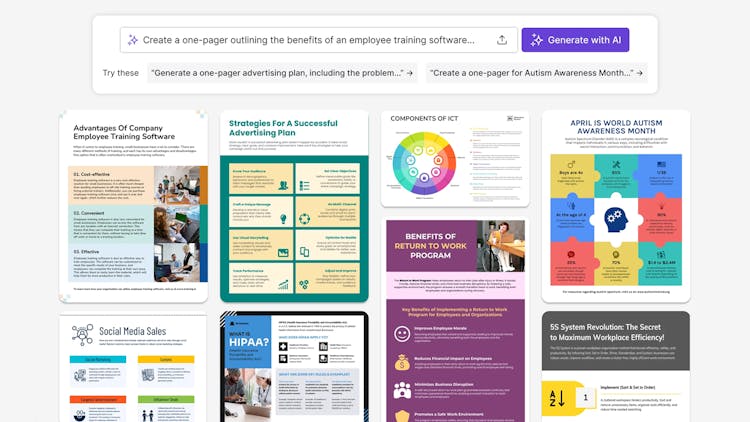Screen dimensions: 750x422
Task: Click the arrow on the Autism Awareness suggestion
Action: click(639, 73)
